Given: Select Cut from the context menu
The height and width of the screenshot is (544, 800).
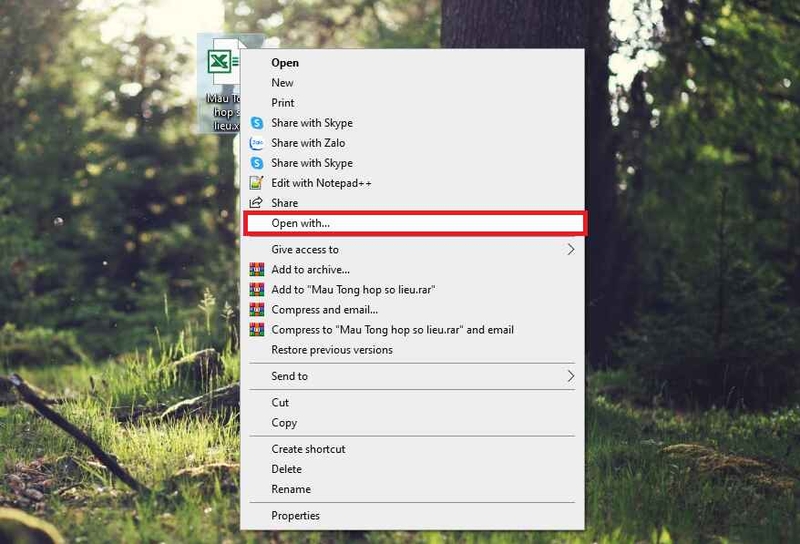Looking at the screenshot, I should click(x=413, y=403).
